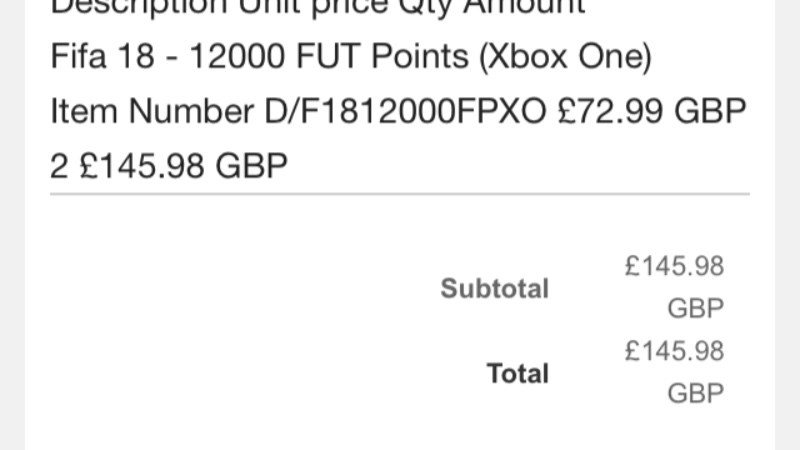Image resolution: width=800 pixels, height=450 pixels.
Task: Click the Unit price column header
Action: (x=315, y=7)
